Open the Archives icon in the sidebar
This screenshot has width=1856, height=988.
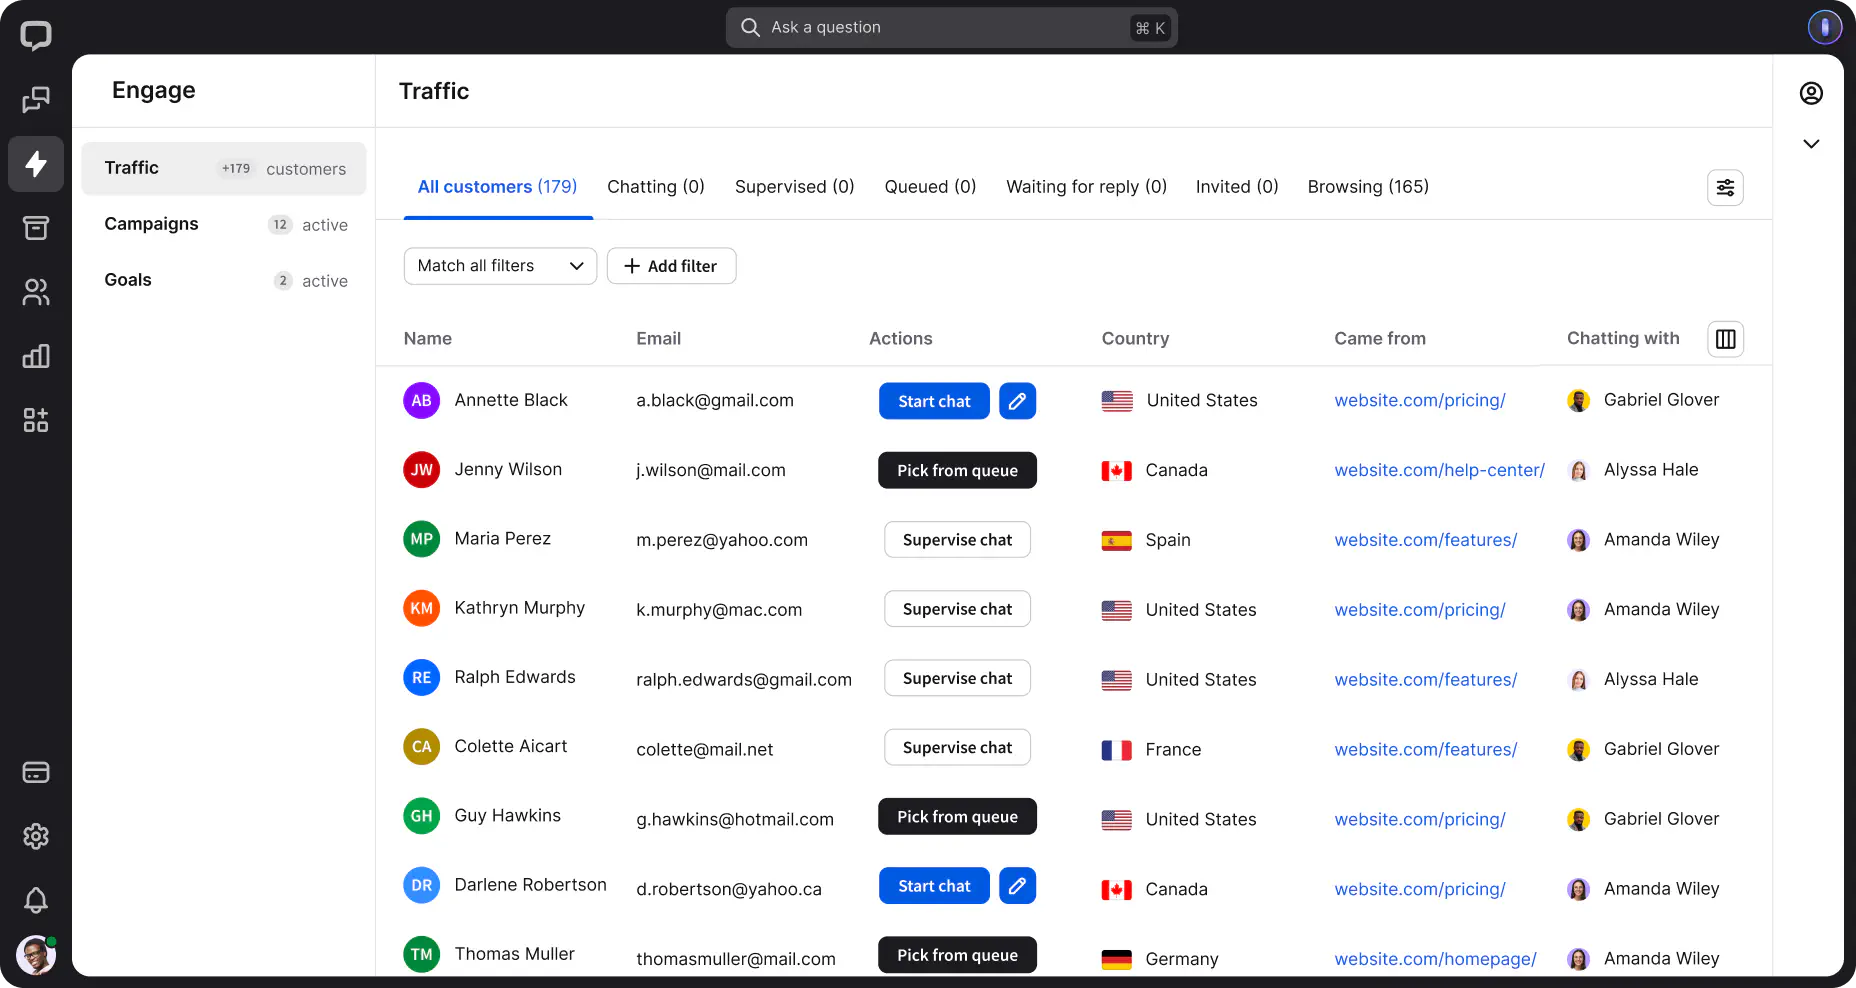pyautogui.click(x=36, y=228)
